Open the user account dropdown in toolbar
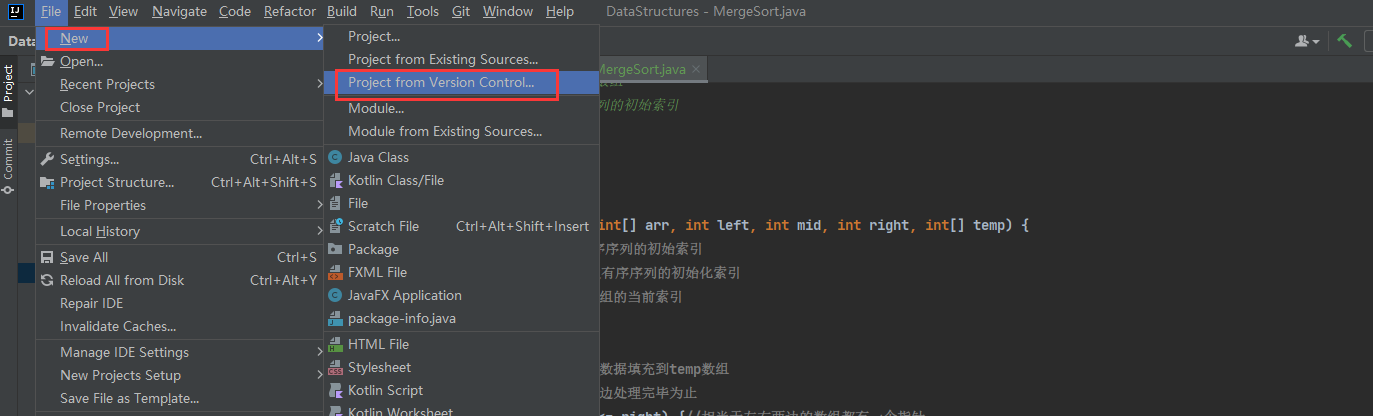The image size is (1373, 416). pyautogui.click(x=1307, y=41)
